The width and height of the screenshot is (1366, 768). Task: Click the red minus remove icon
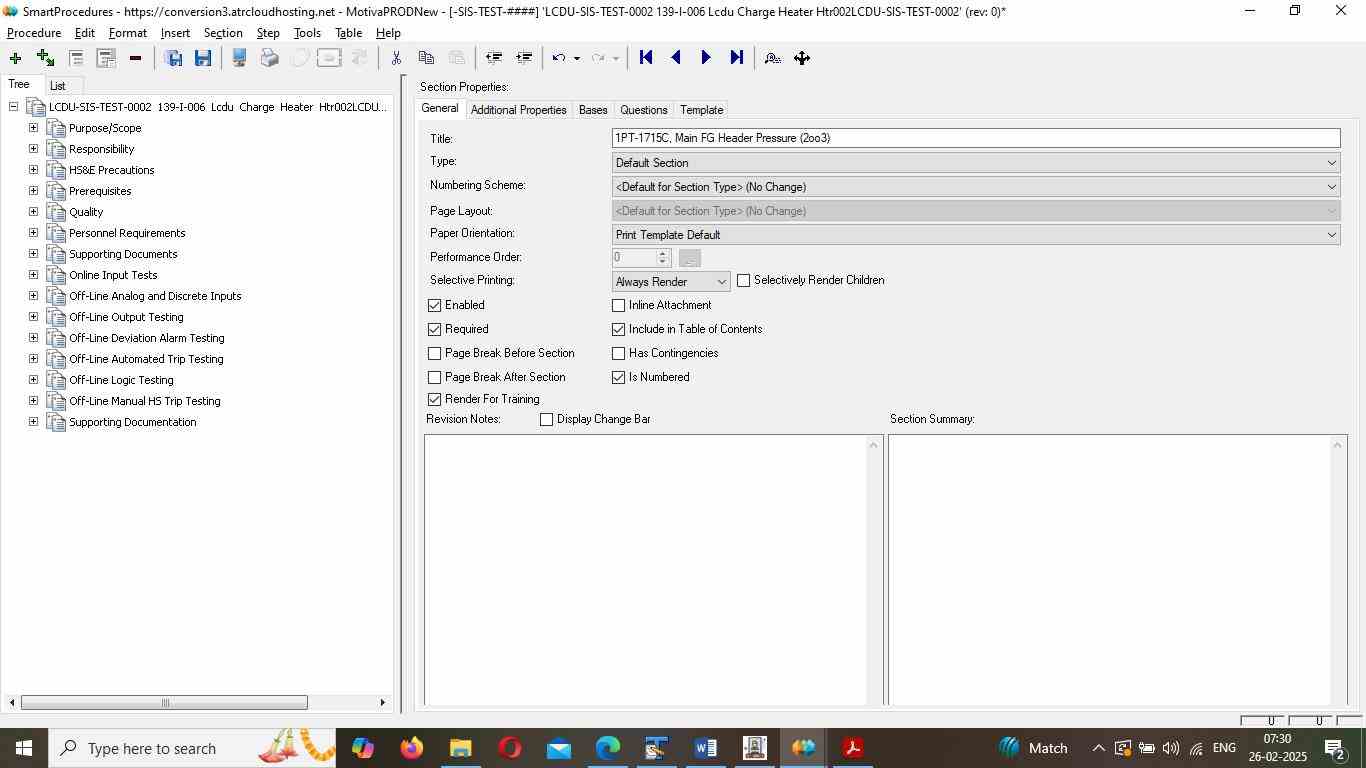pos(135,58)
